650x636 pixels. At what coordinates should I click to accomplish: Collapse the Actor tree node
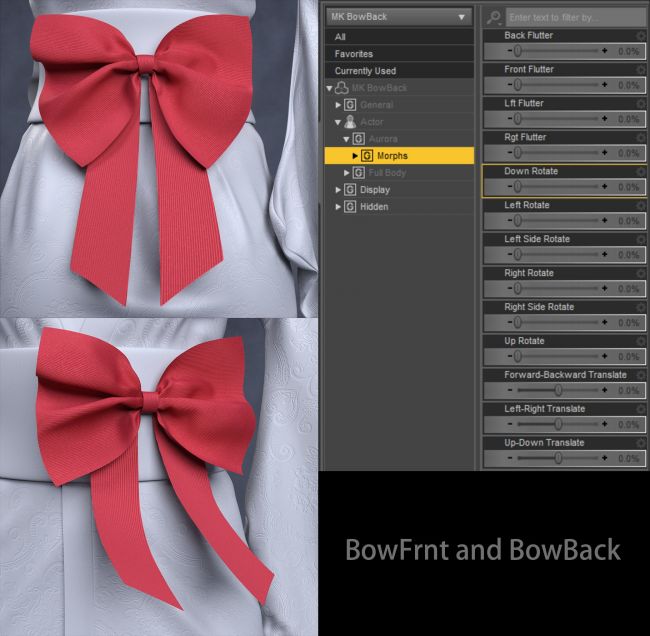point(338,122)
